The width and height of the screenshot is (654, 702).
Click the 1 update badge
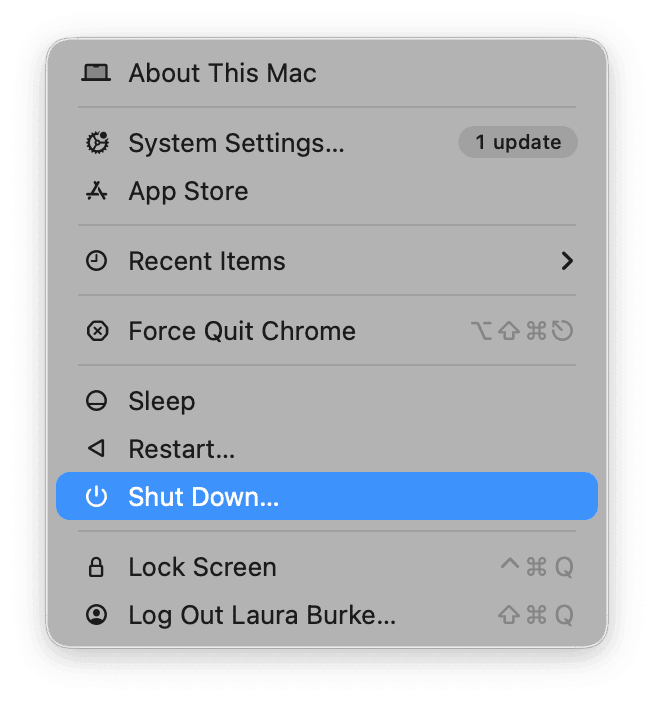click(x=518, y=142)
